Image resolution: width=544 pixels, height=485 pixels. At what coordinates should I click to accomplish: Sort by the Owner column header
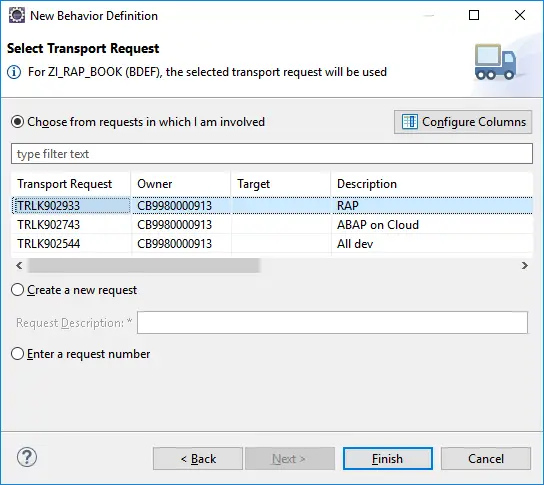click(x=180, y=184)
